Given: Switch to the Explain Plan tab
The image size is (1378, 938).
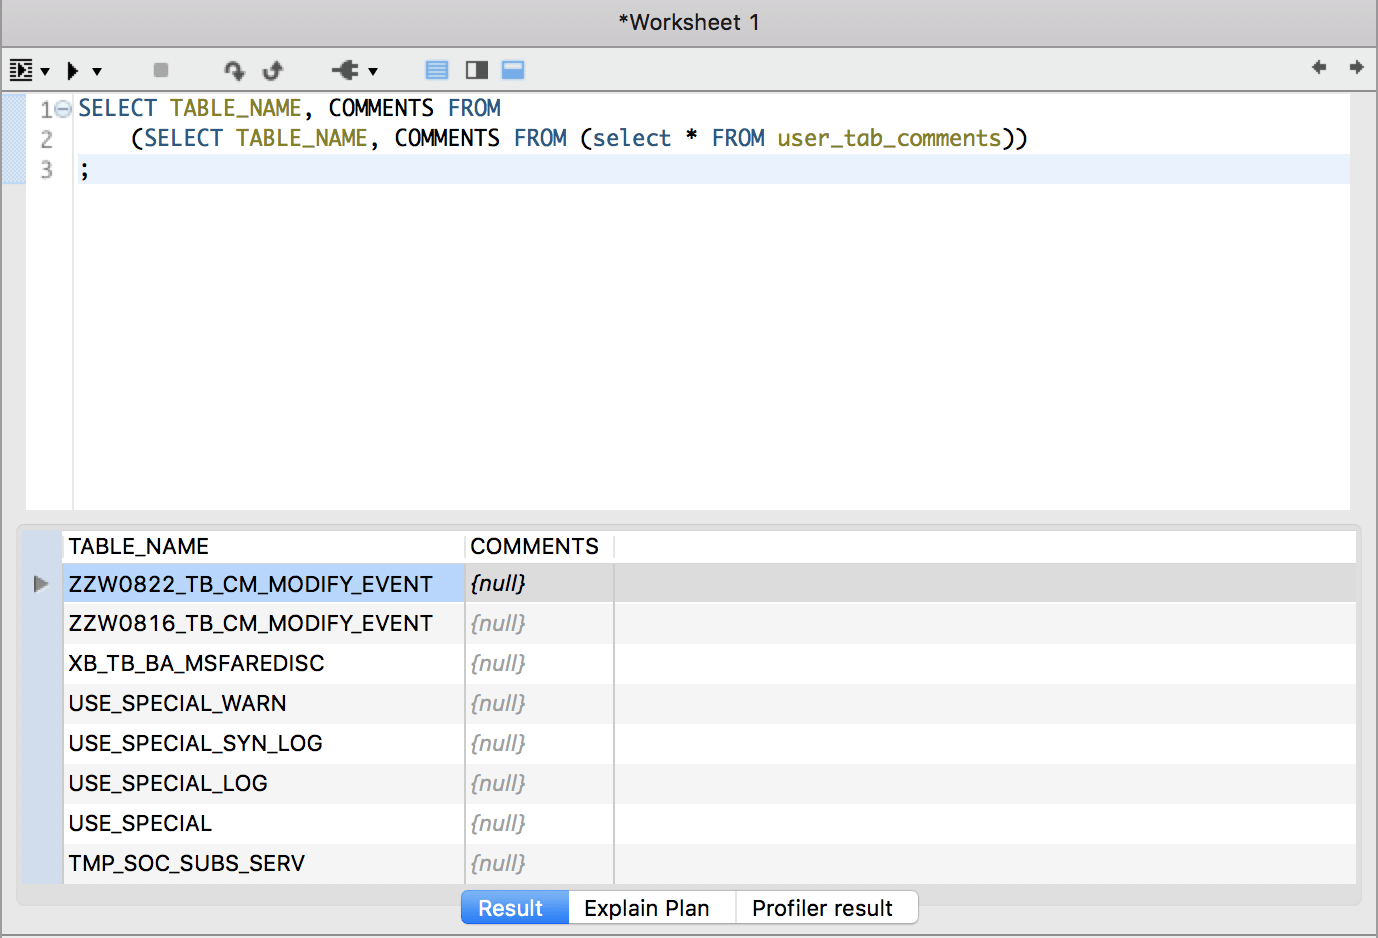Looking at the screenshot, I should 647,908.
